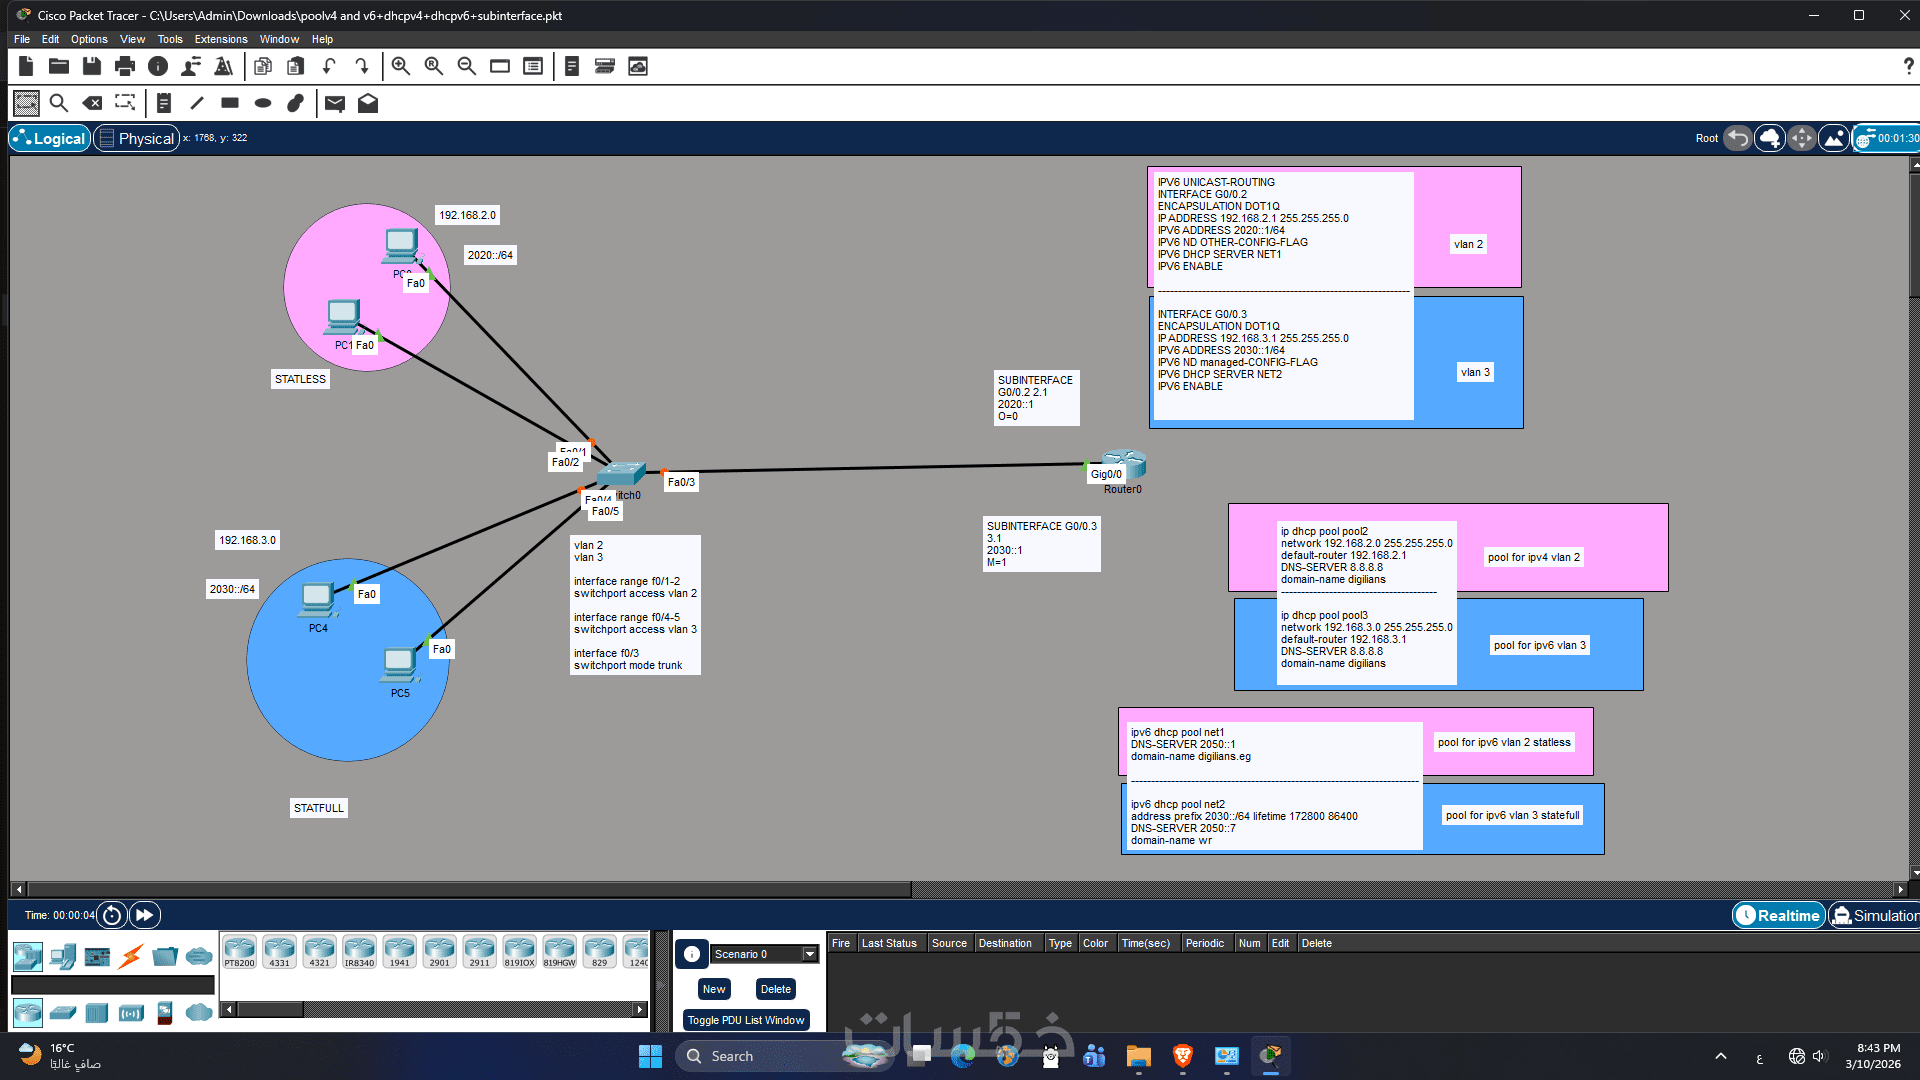This screenshot has width=1920, height=1080.
Task: Click the Fast Forward Time button
Action: click(145, 915)
